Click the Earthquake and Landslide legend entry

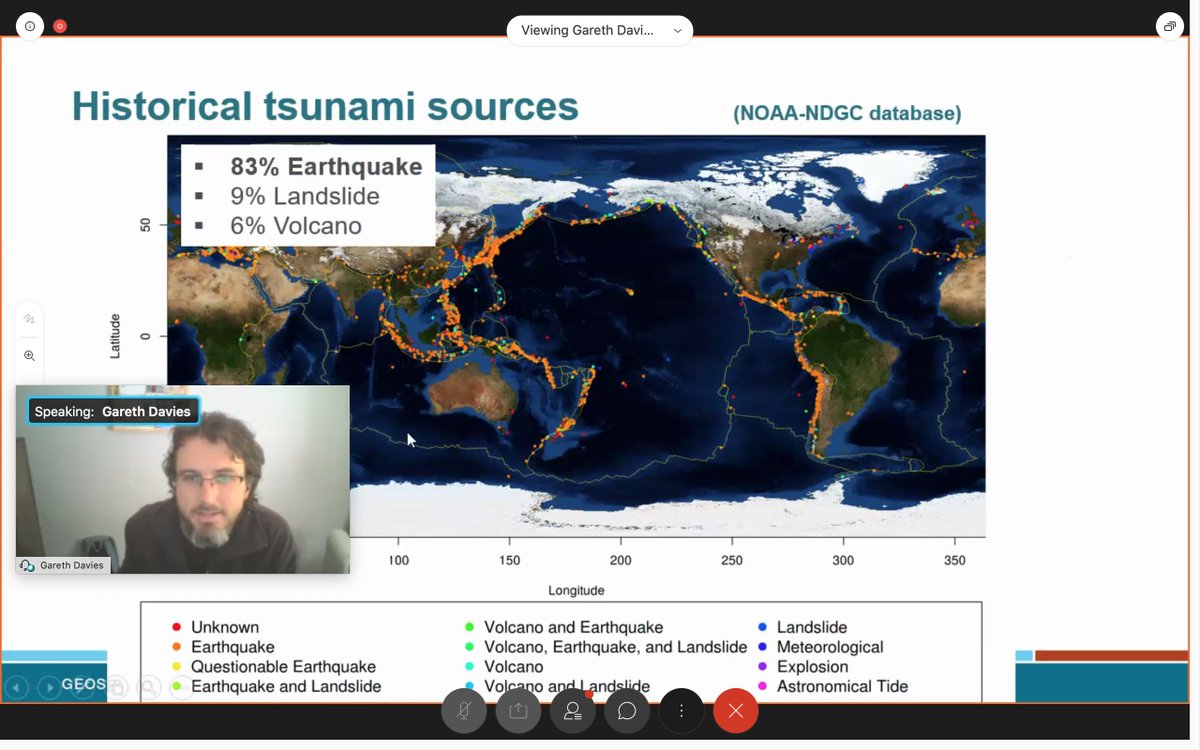pyautogui.click(x=276, y=686)
